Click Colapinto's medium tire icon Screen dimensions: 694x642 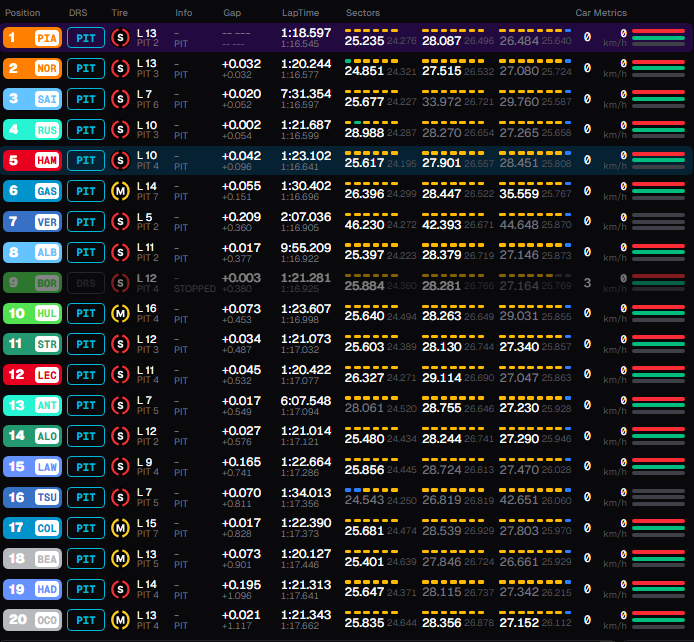[120, 528]
